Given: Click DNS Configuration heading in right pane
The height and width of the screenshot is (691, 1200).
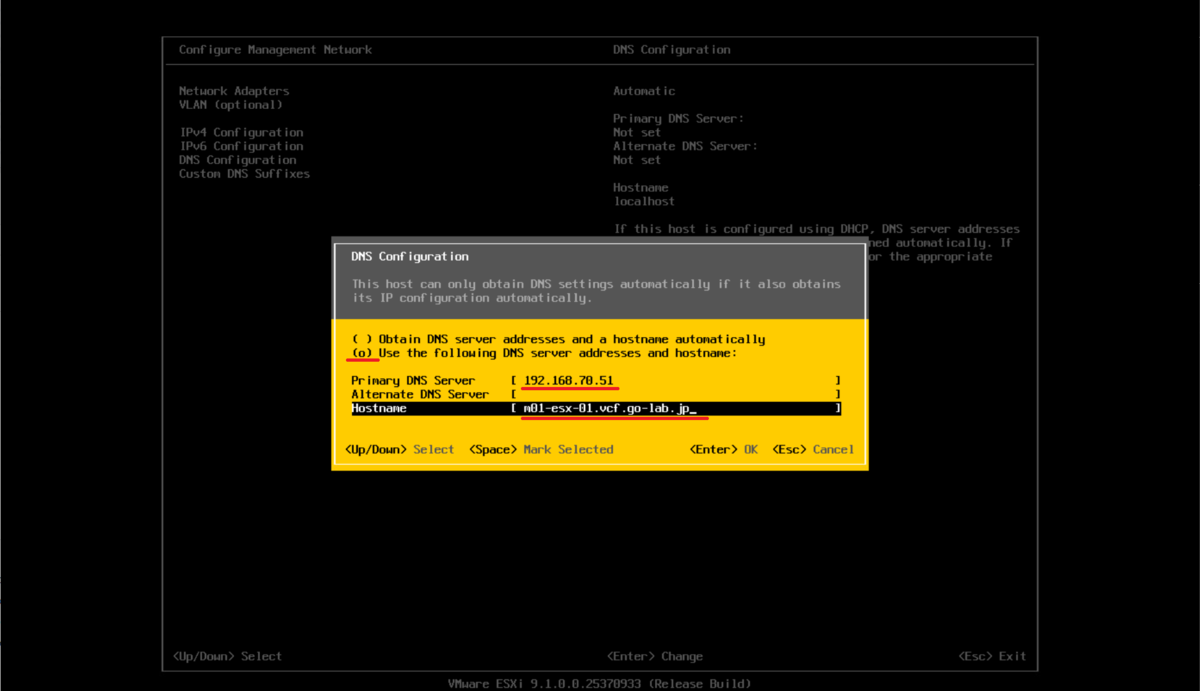Looking at the screenshot, I should click(672, 50).
